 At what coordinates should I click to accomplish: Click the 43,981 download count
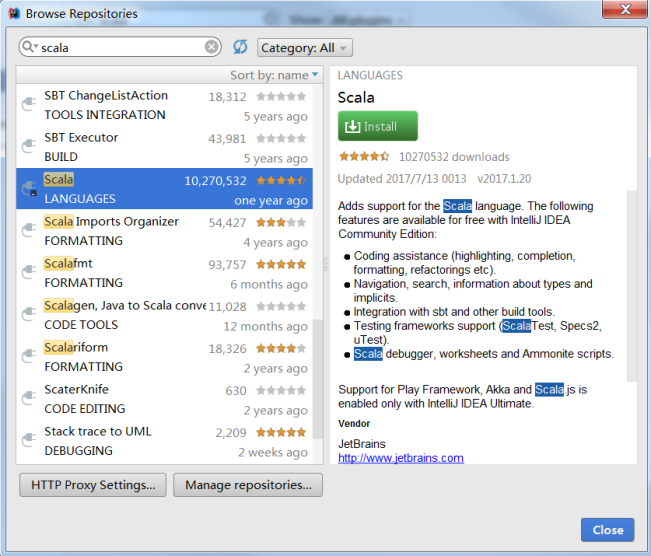point(228,139)
